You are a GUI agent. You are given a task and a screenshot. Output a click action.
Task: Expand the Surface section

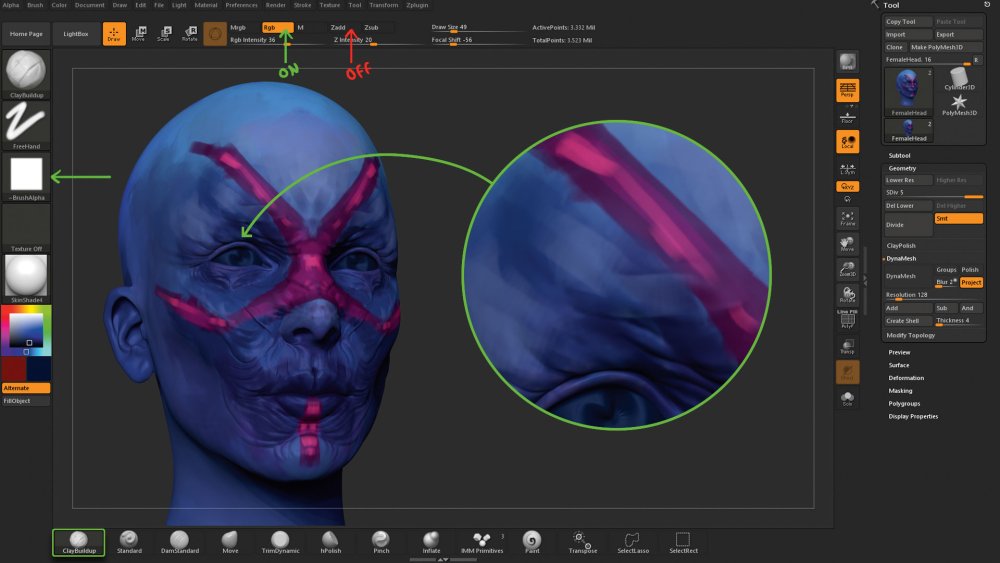pos(899,365)
